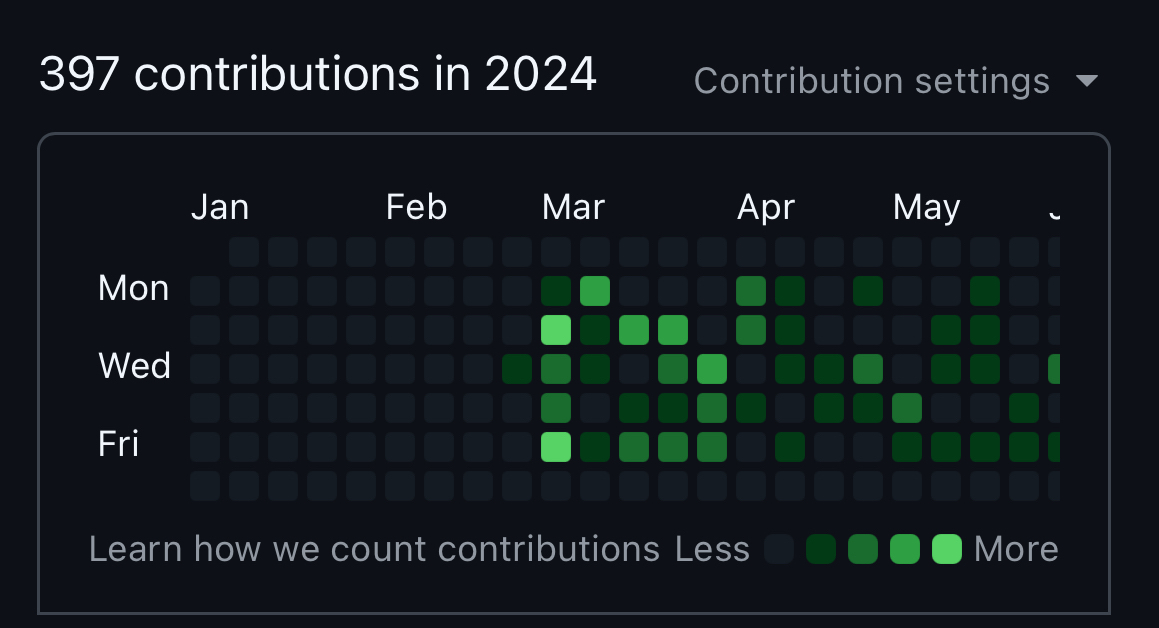The image size is (1159, 628).
Task: Click the Wed weekday label
Action: click(134, 366)
